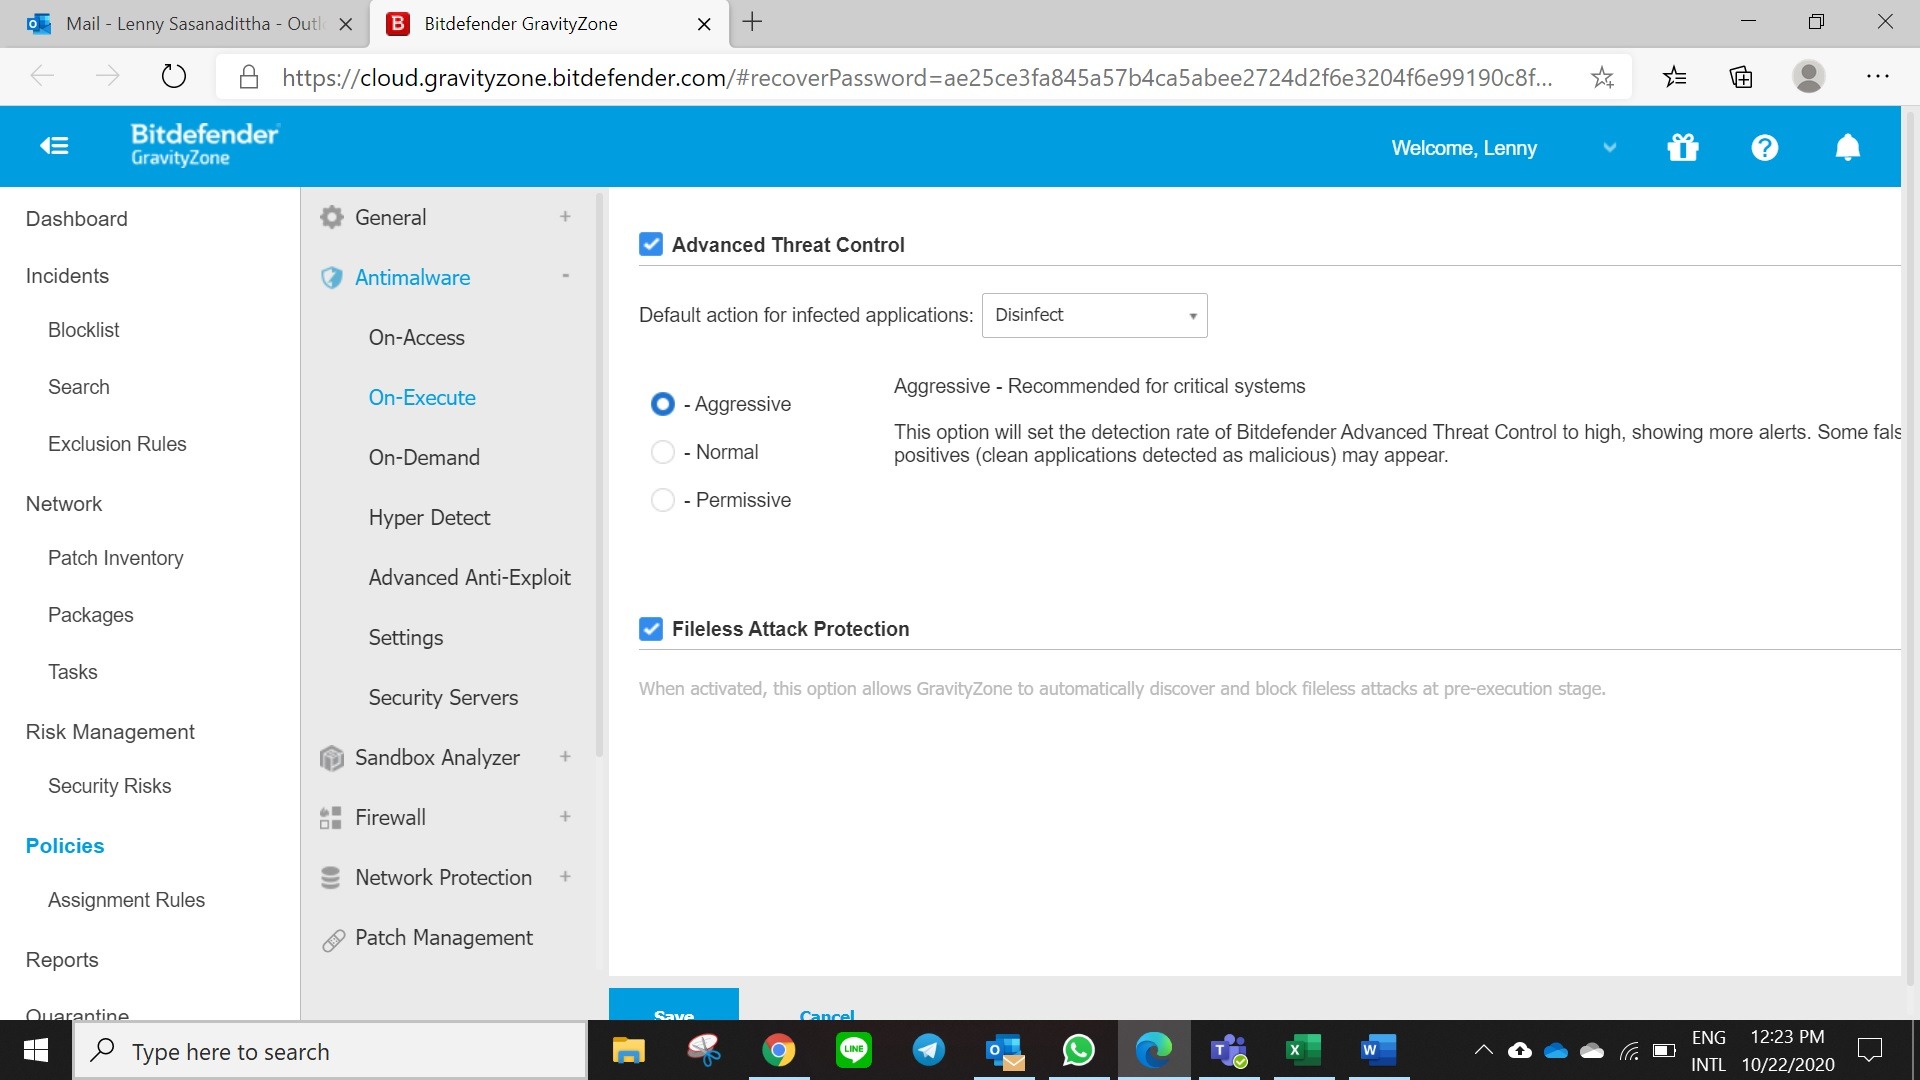Switch to the Outlook Mail tab

(180, 23)
